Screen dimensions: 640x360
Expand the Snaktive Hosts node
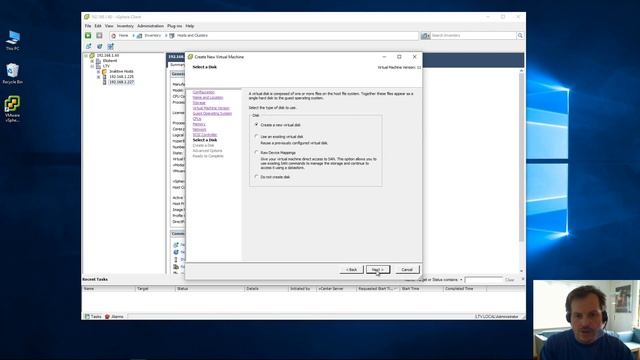(x=98, y=71)
